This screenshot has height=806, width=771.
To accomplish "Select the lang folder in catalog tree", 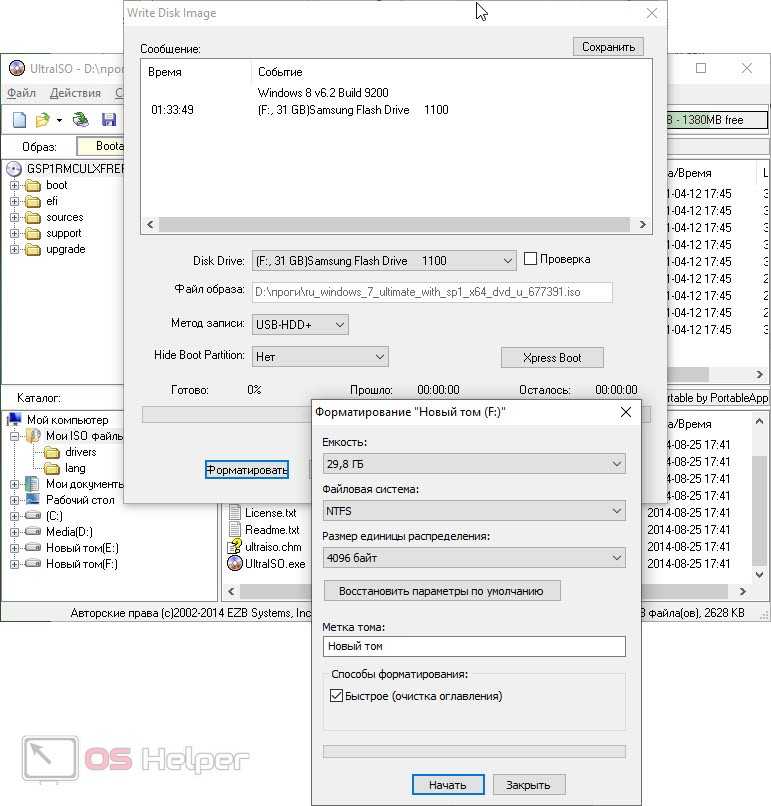I will (65, 468).
